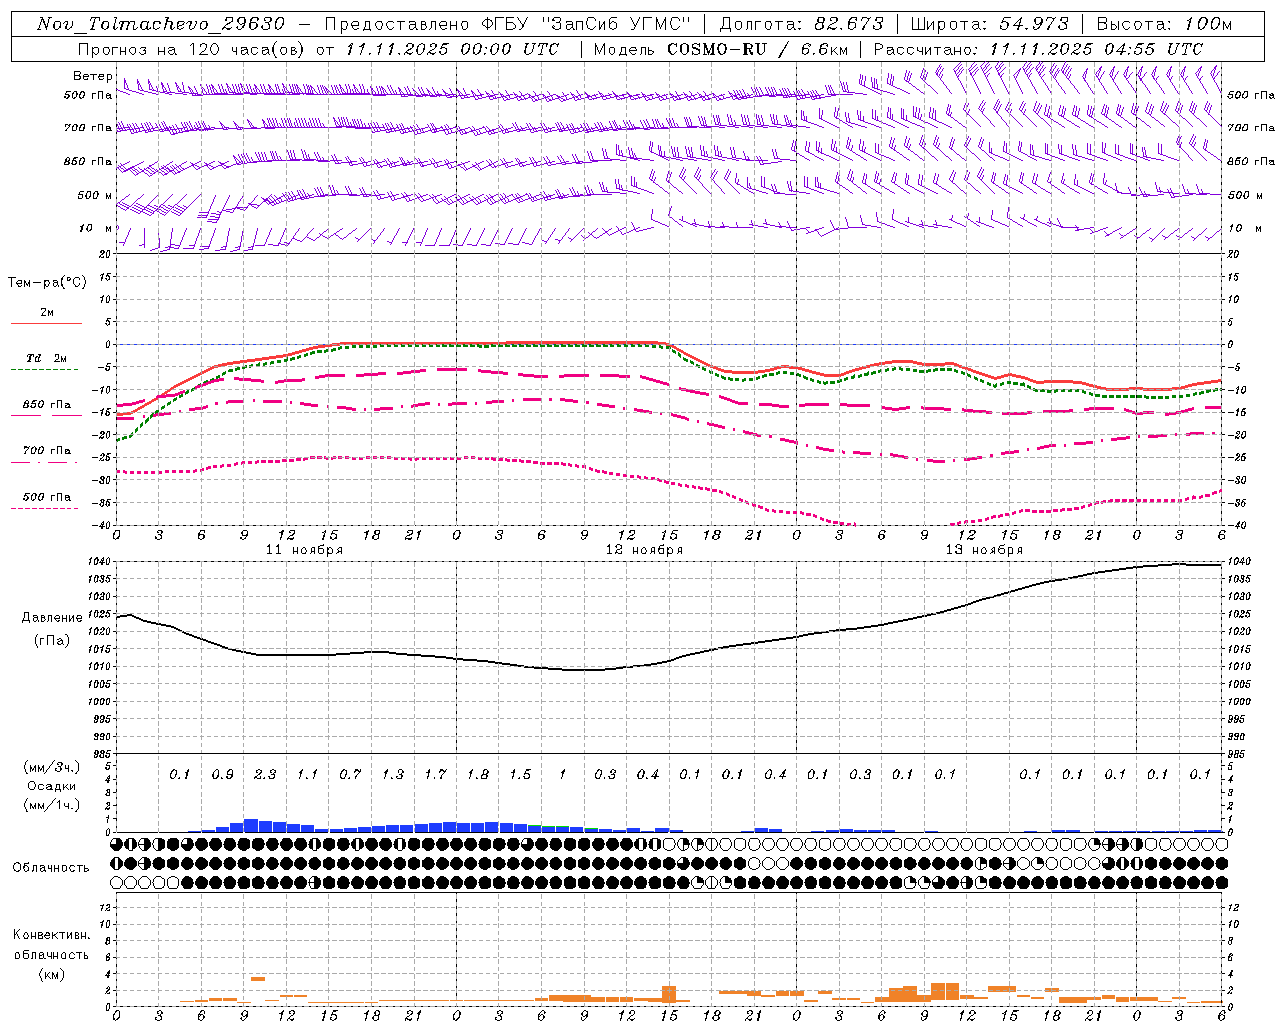1280x1024 pixels.
Task: Click the Конвективн. convective cloud label
Action: point(51,935)
